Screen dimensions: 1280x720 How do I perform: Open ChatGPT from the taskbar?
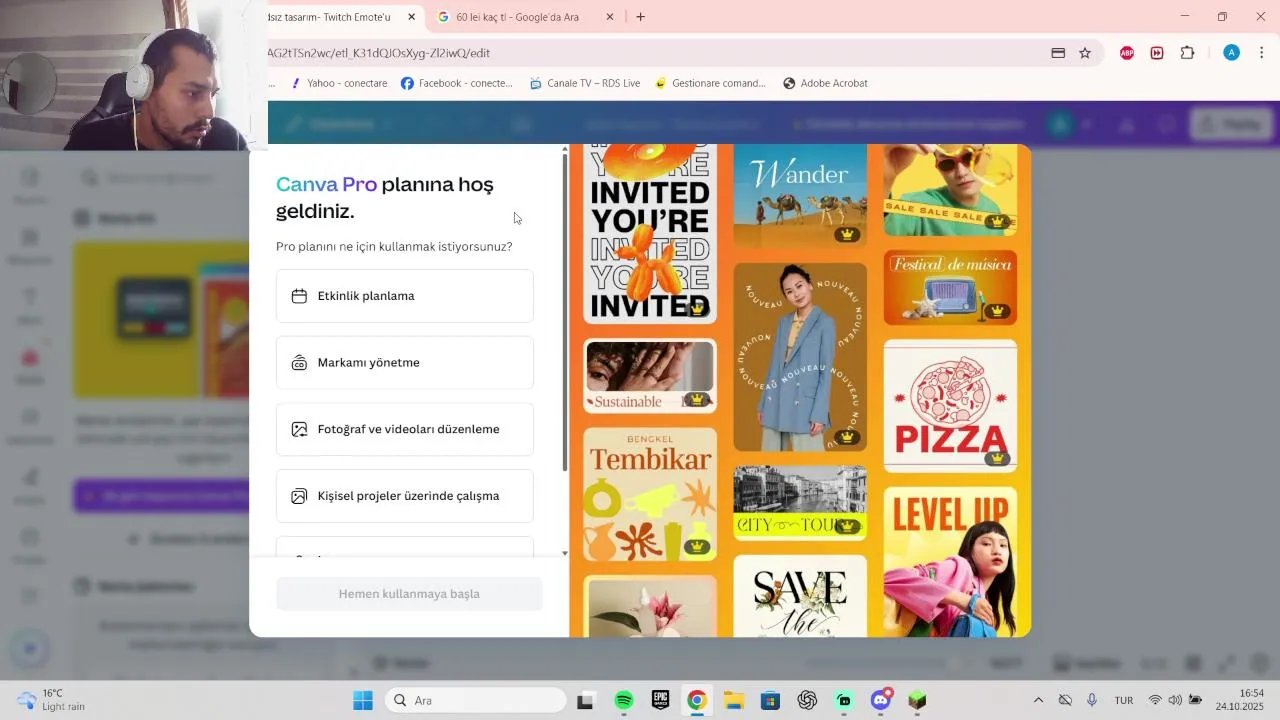coord(807,700)
